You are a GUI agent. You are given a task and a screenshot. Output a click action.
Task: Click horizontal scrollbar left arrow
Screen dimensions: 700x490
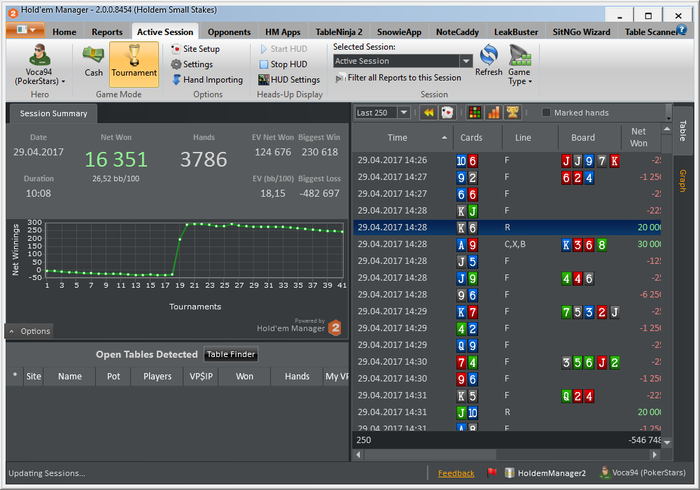pos(358,455)
